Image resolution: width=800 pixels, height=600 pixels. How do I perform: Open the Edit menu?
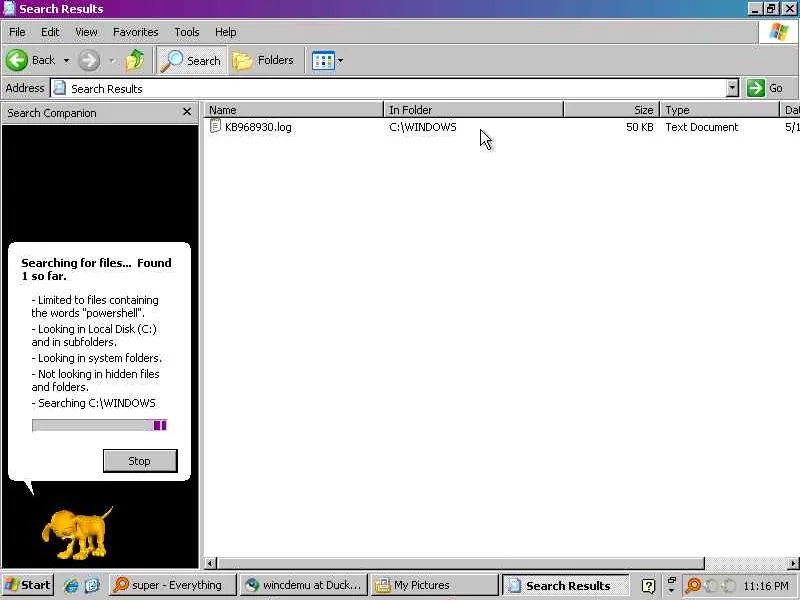50,32
